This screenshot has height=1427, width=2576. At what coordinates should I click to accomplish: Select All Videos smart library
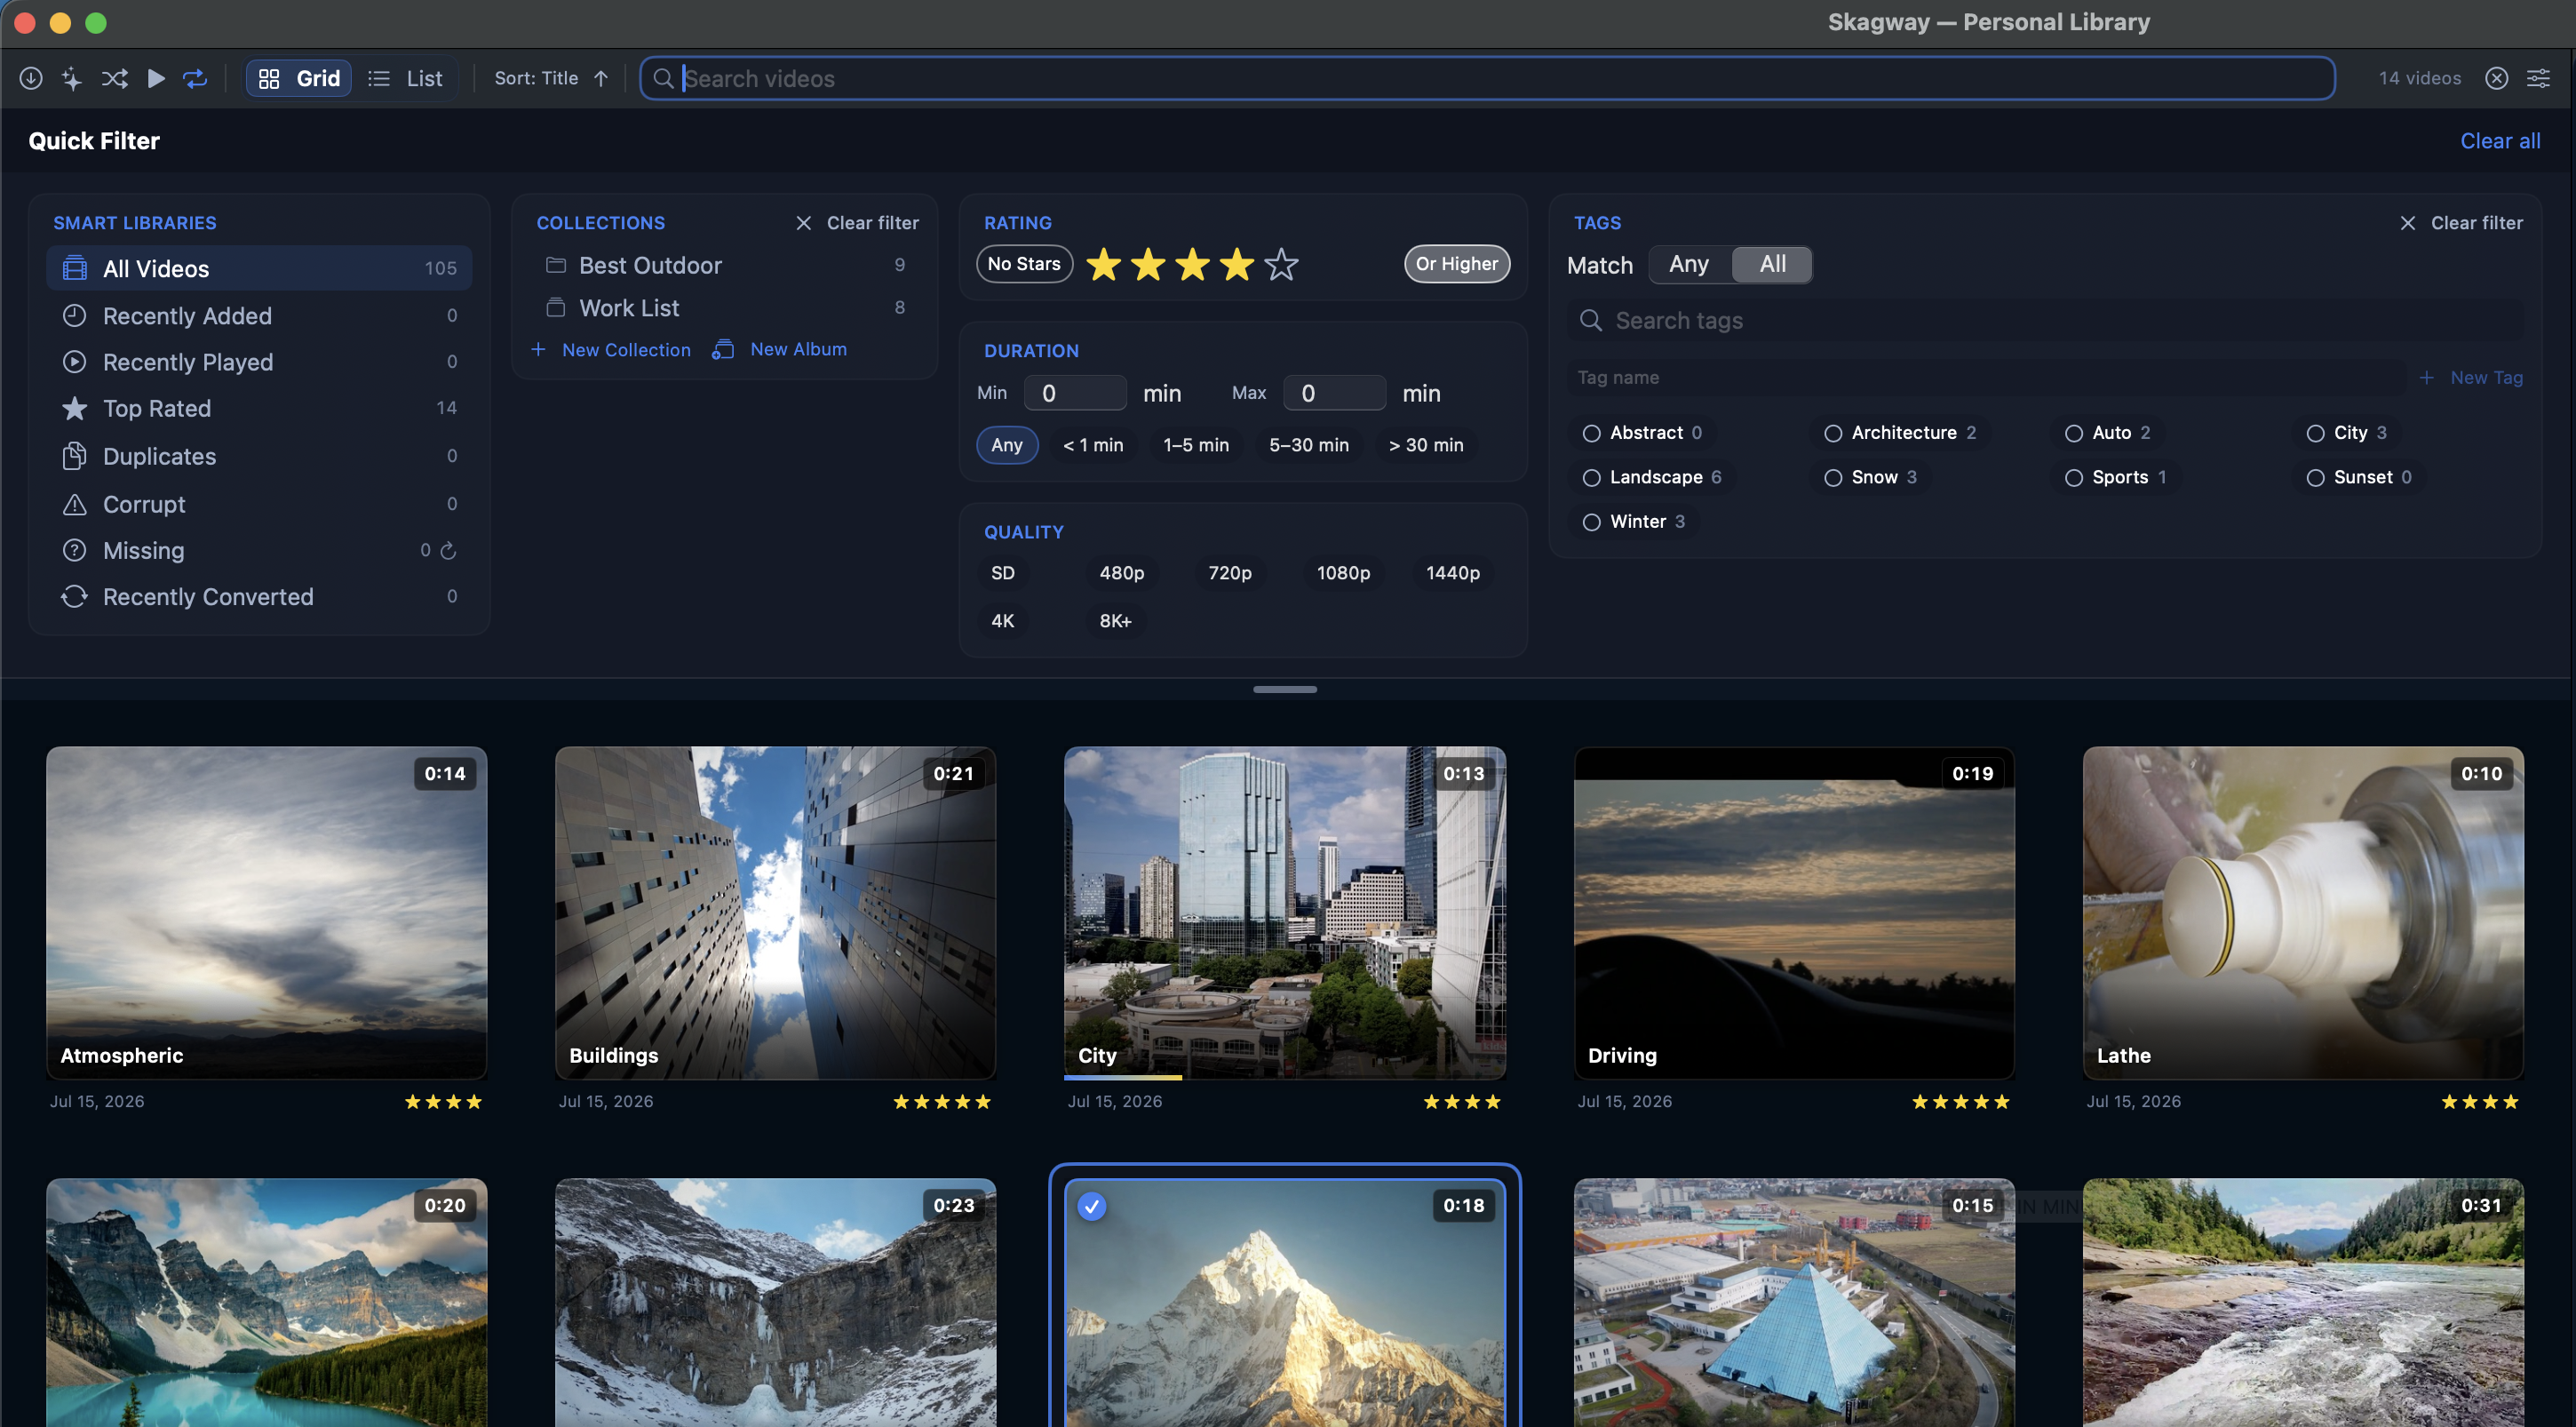(259, 268)
